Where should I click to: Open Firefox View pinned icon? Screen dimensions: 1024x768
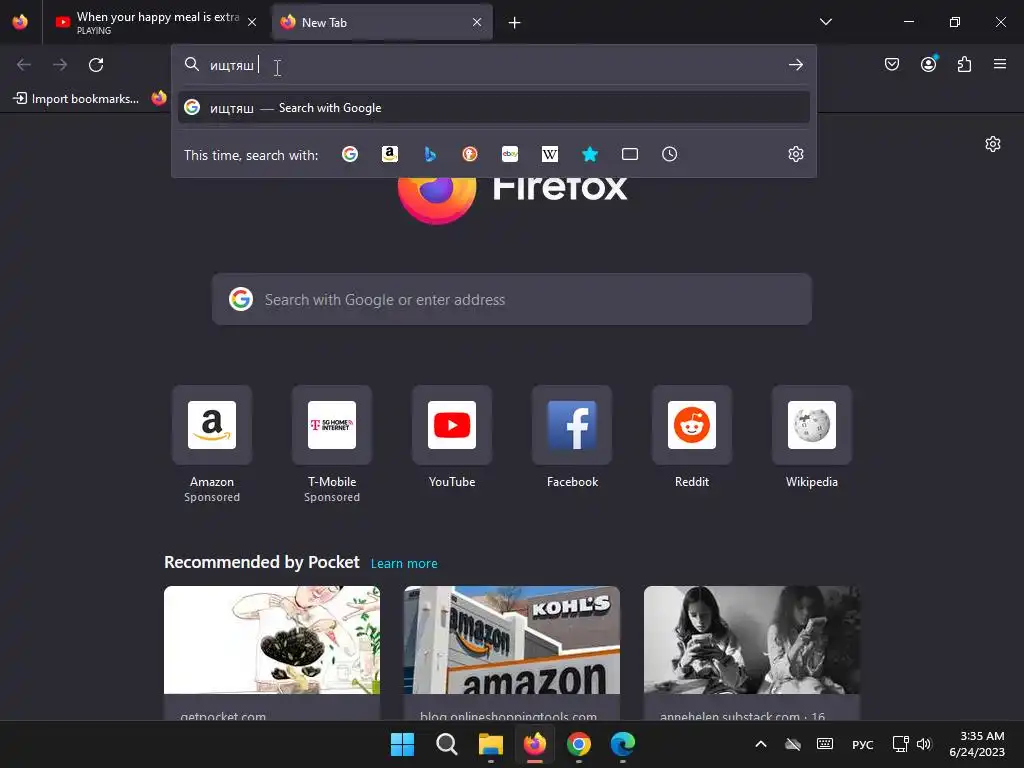click(20, 22)
